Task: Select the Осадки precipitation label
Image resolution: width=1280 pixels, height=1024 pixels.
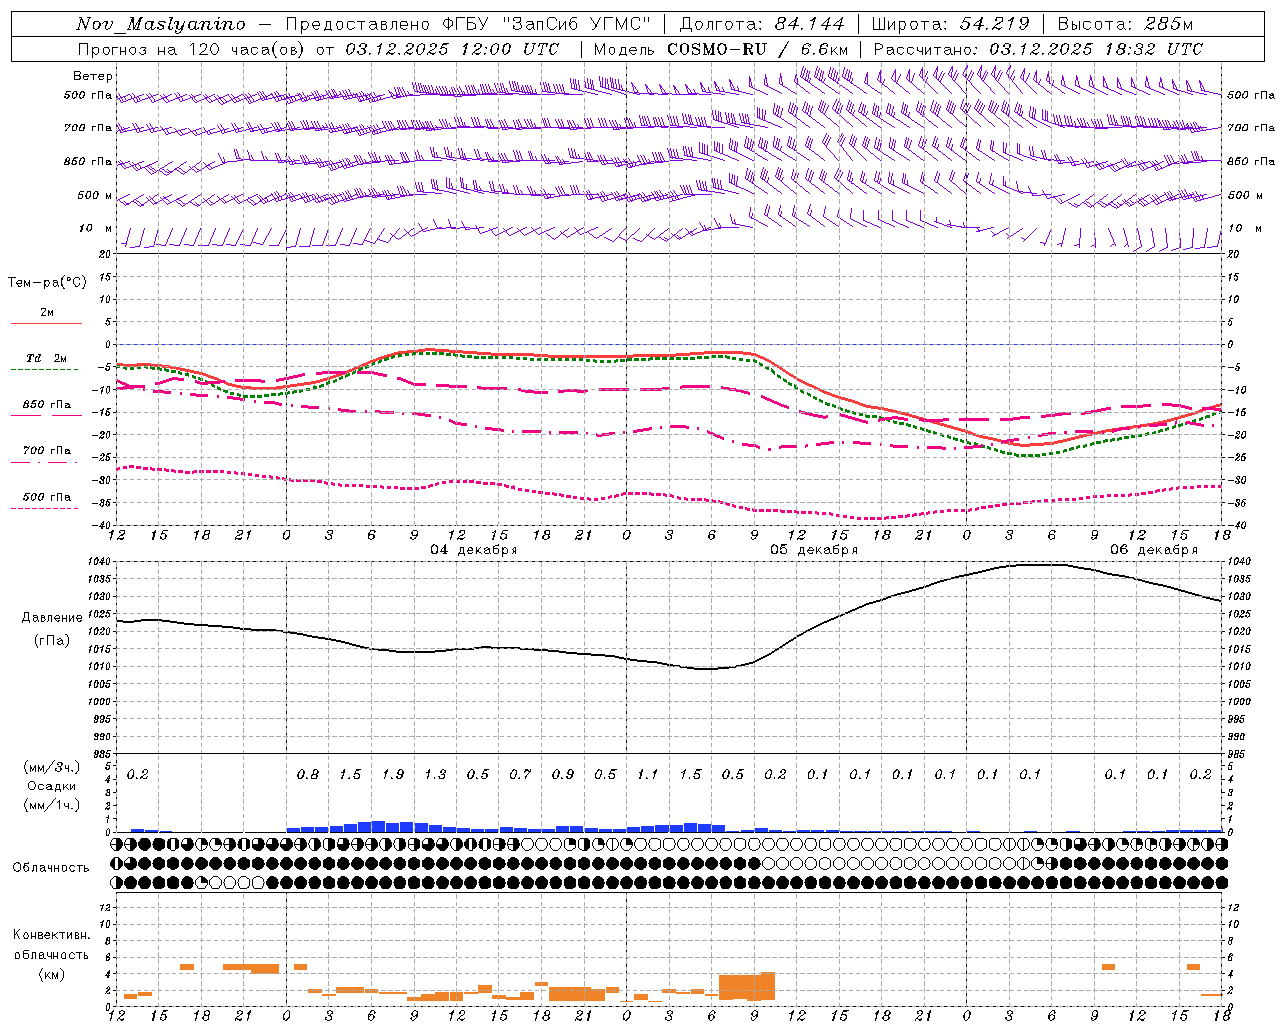Action: (x=52, y=786)
